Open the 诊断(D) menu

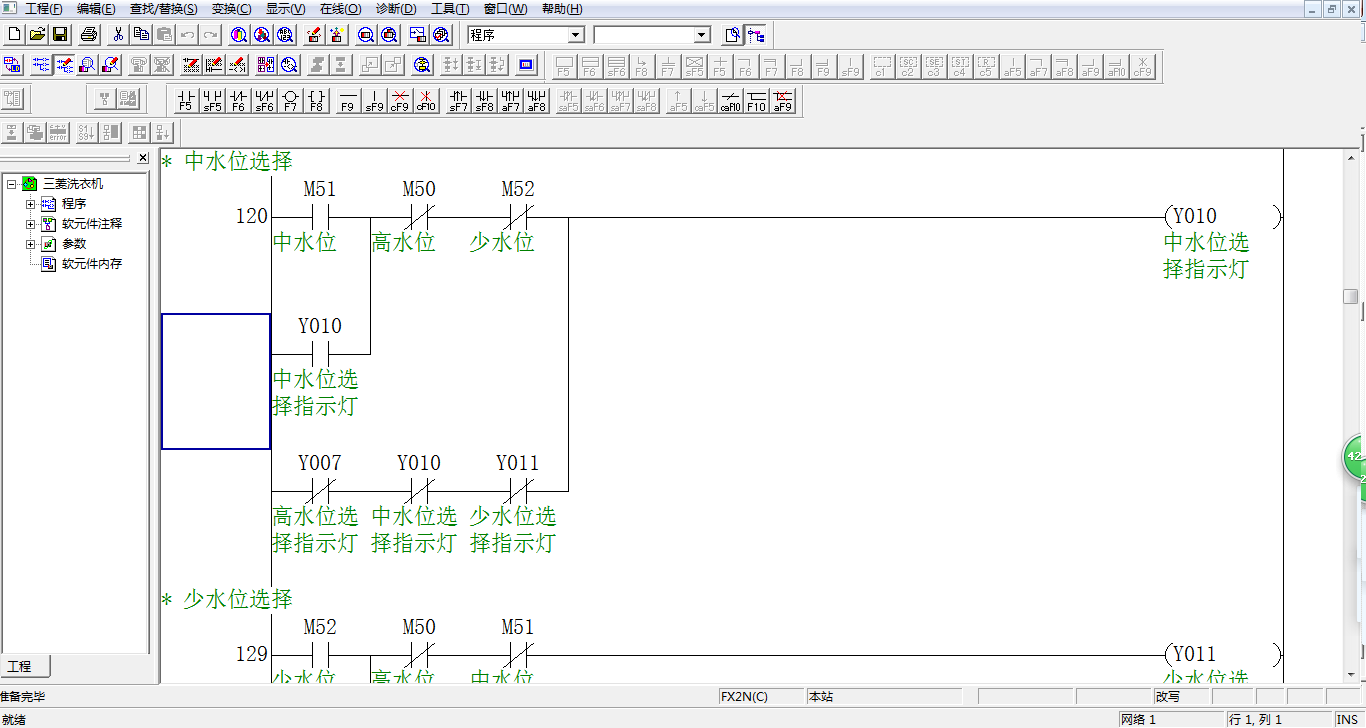(x=396, y=9)
